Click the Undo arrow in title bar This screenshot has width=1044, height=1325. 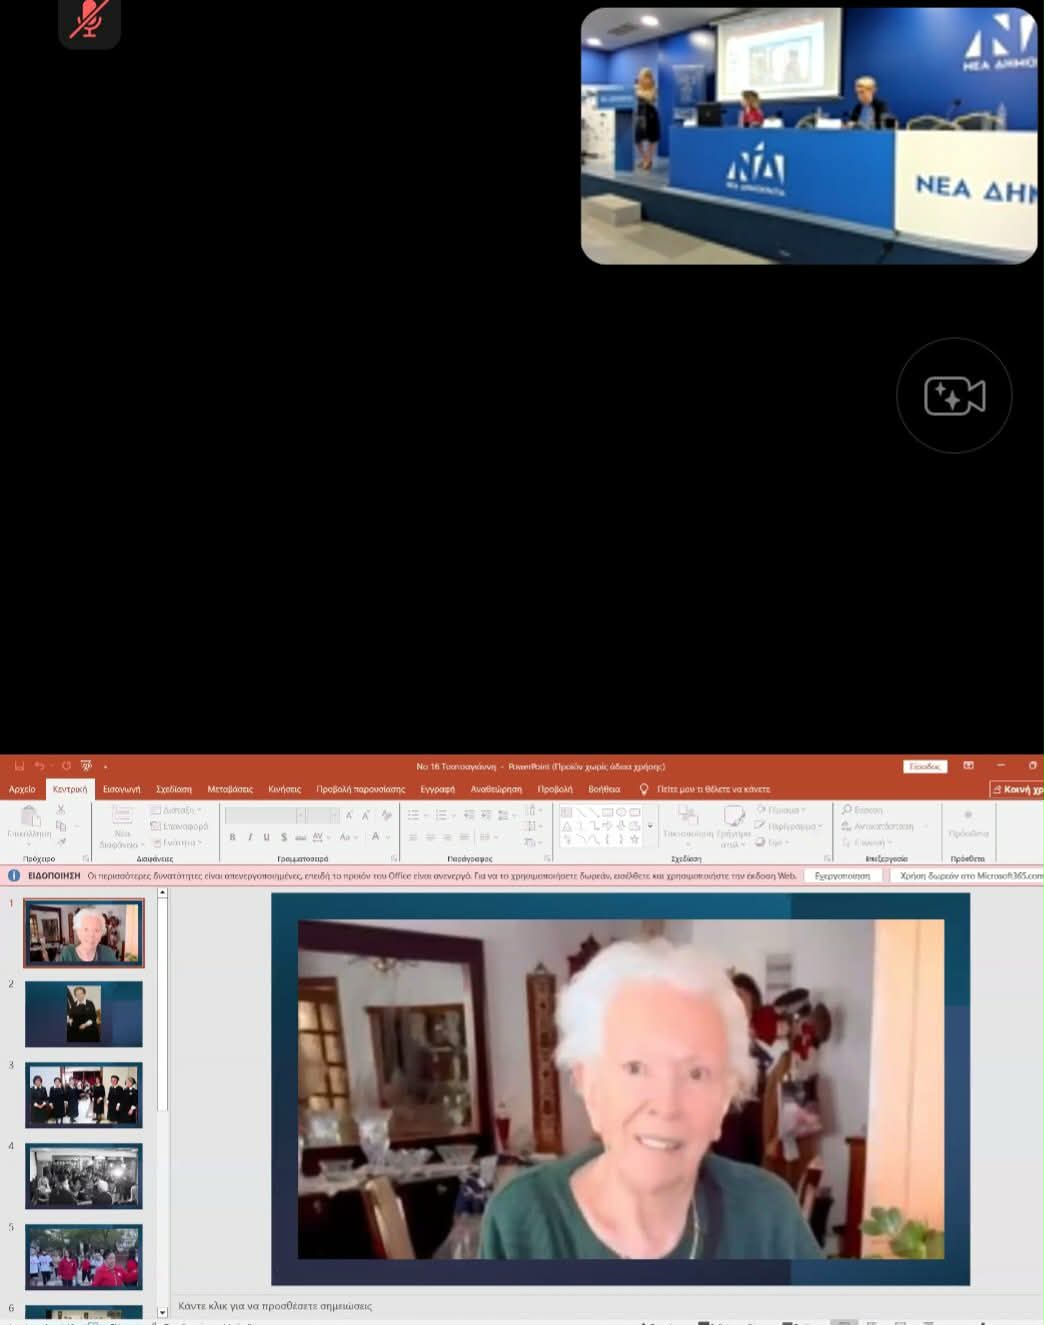tap(39, 766)
